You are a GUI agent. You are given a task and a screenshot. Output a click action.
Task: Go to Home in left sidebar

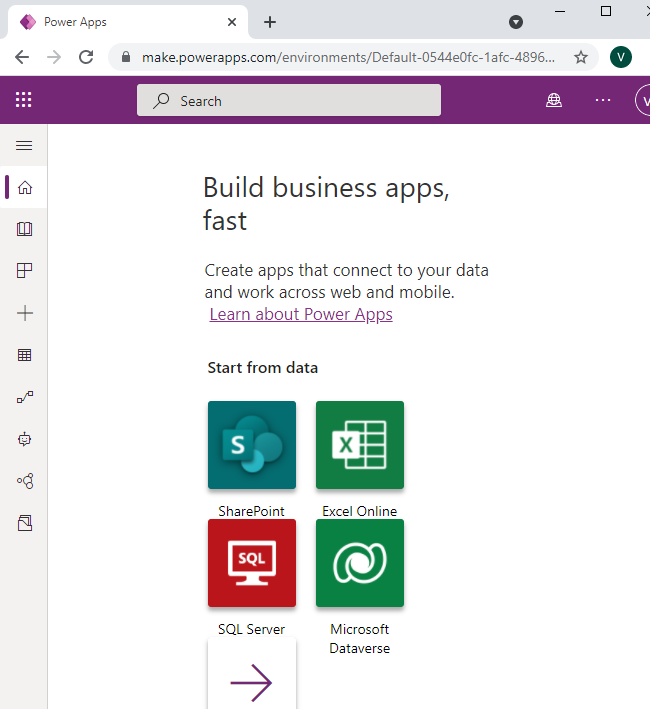tap(25, 187)
